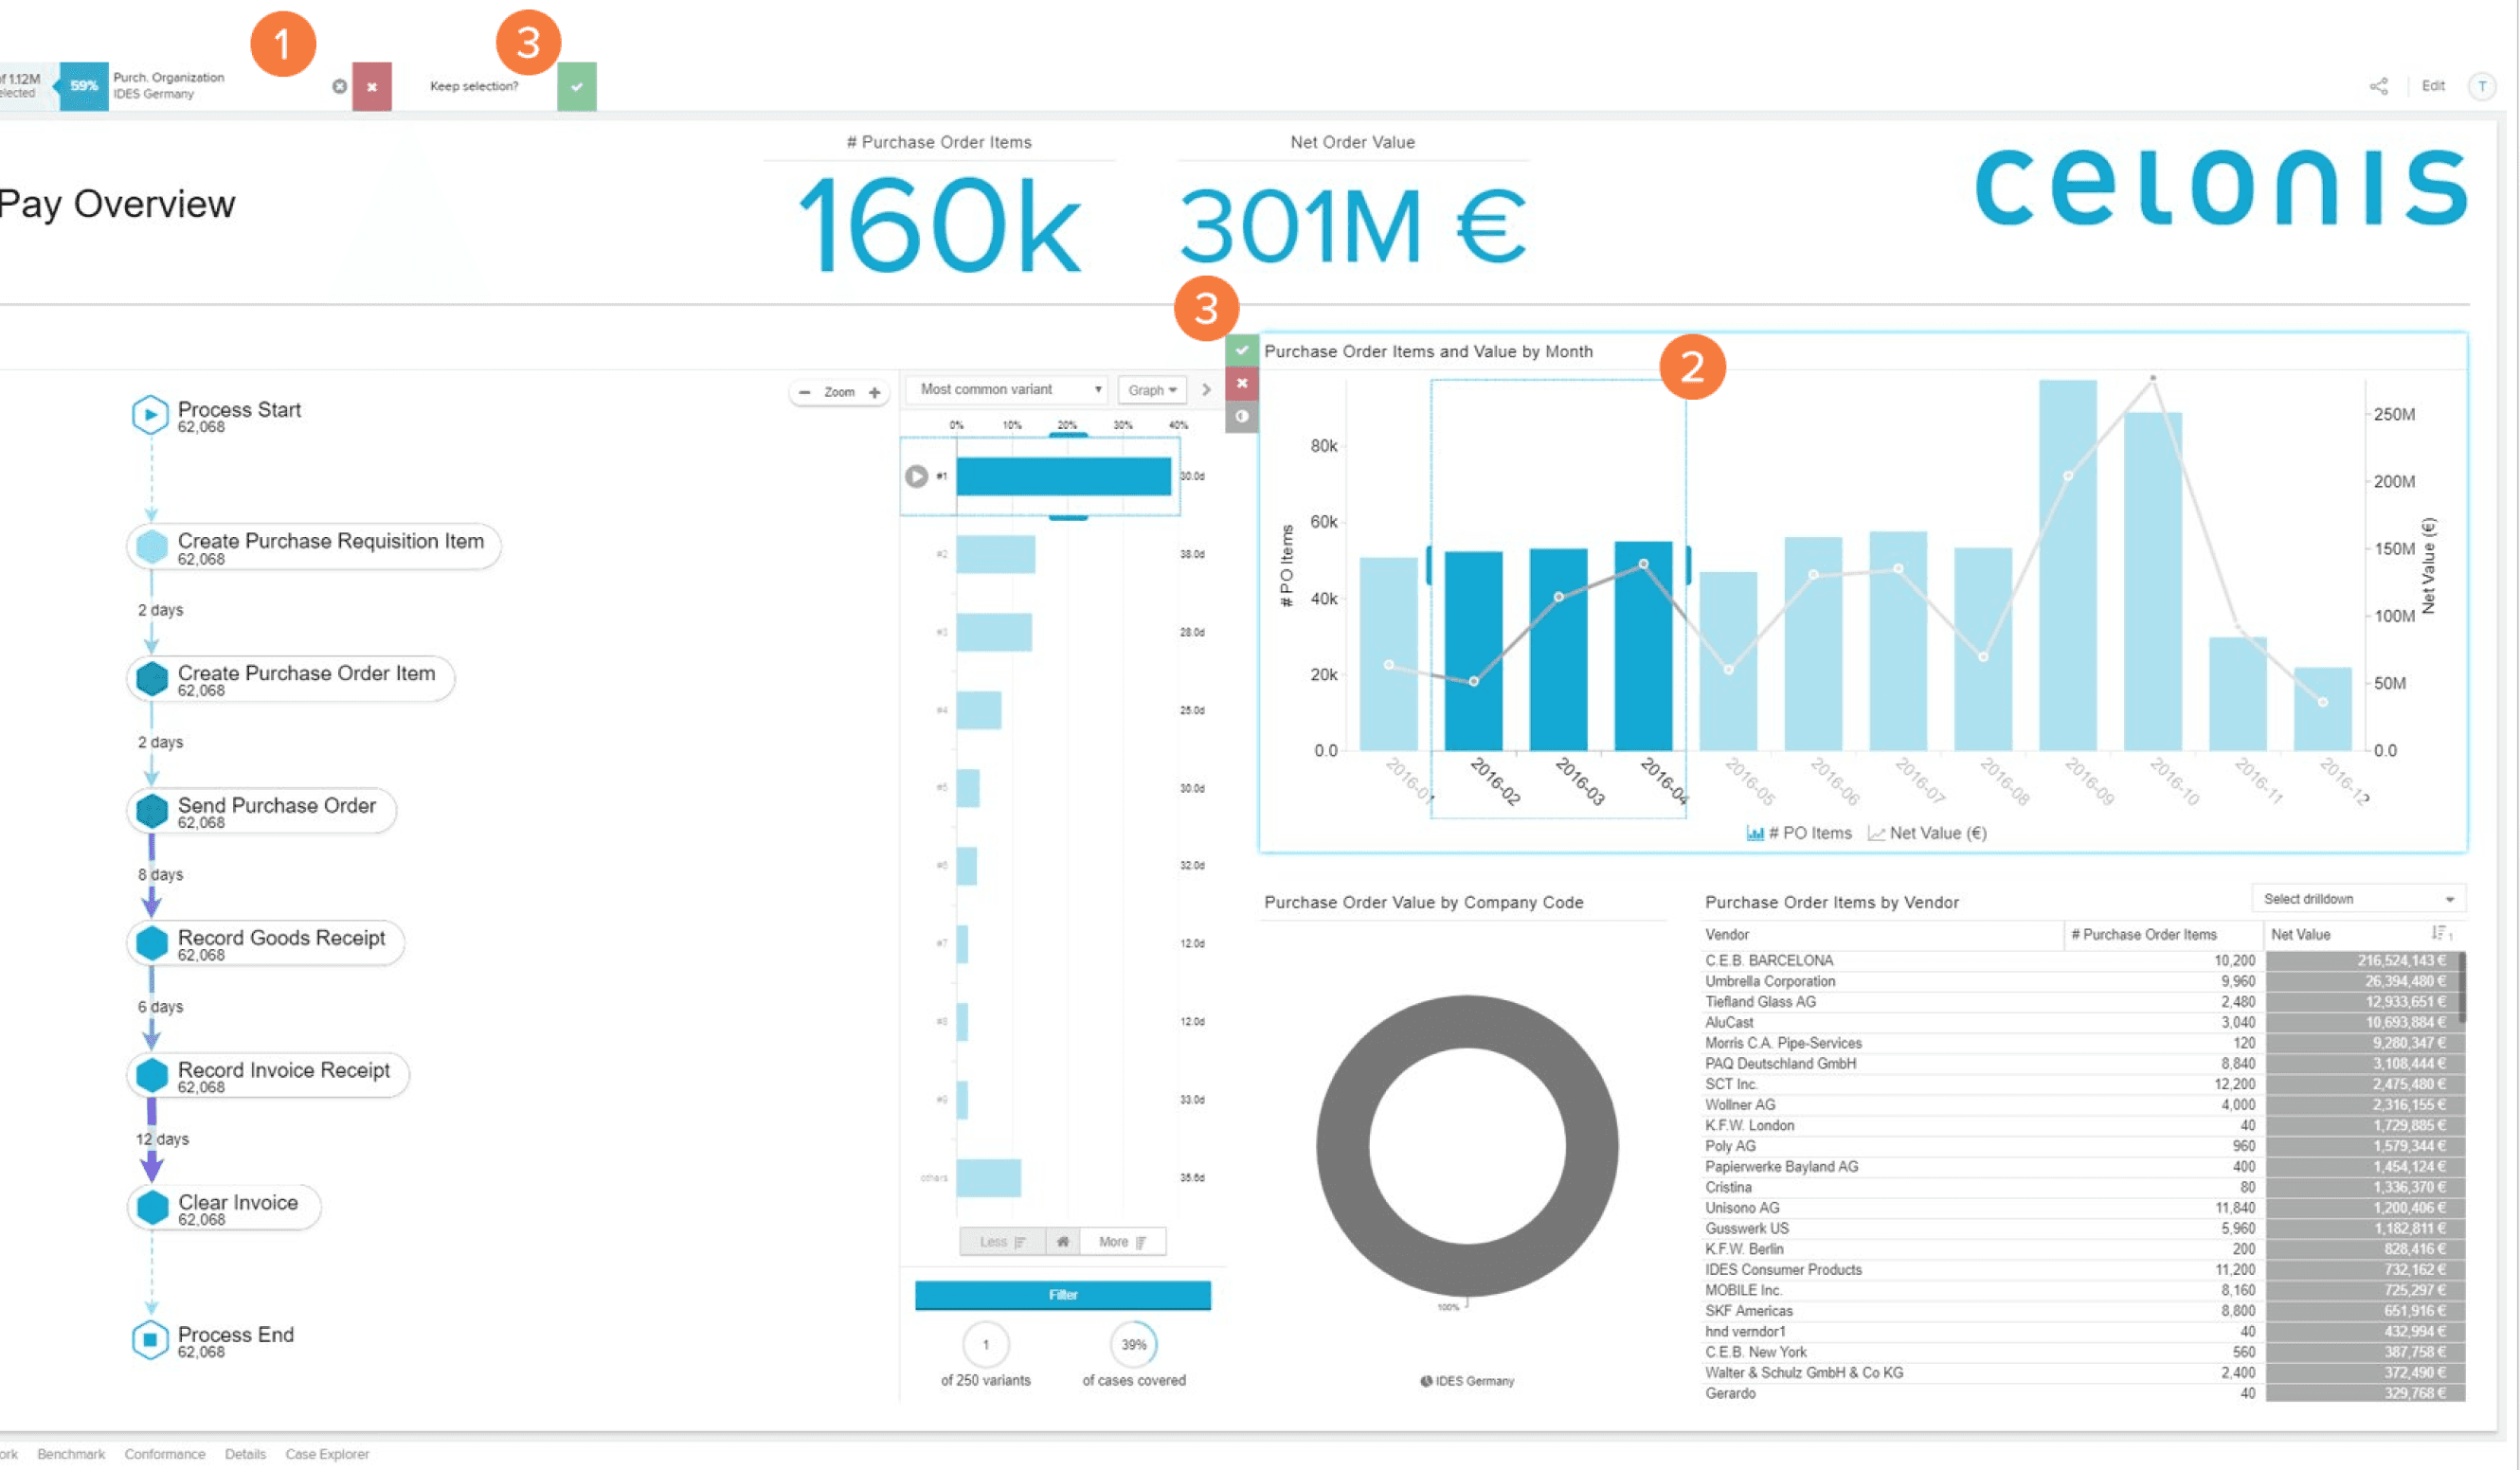The height and width of the screenshot is (1470, 2520).
Task: Click the home reset icon below variants
Action: click(x=1062, y=1242)
